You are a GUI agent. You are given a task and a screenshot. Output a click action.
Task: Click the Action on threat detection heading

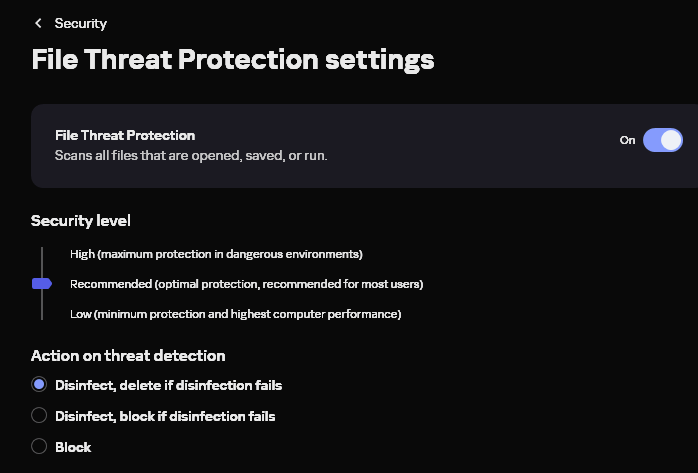pyautogui.click(x=128, y=355)
